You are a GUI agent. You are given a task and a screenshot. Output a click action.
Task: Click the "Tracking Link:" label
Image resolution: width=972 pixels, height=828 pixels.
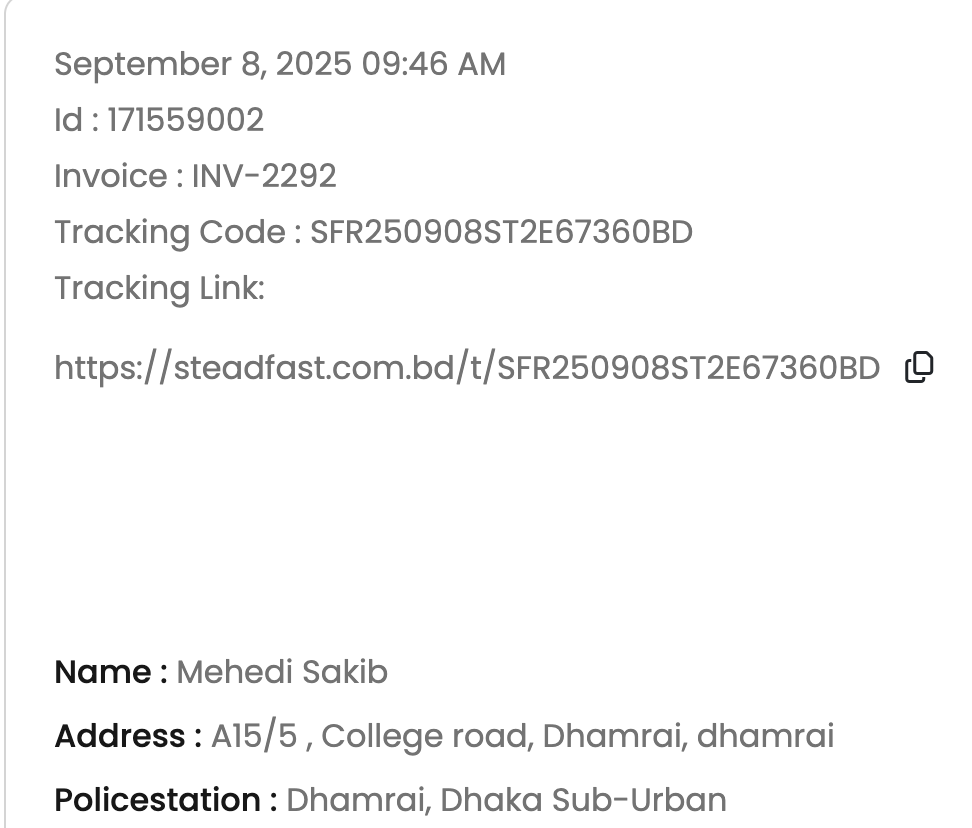[x=159, y=288]
